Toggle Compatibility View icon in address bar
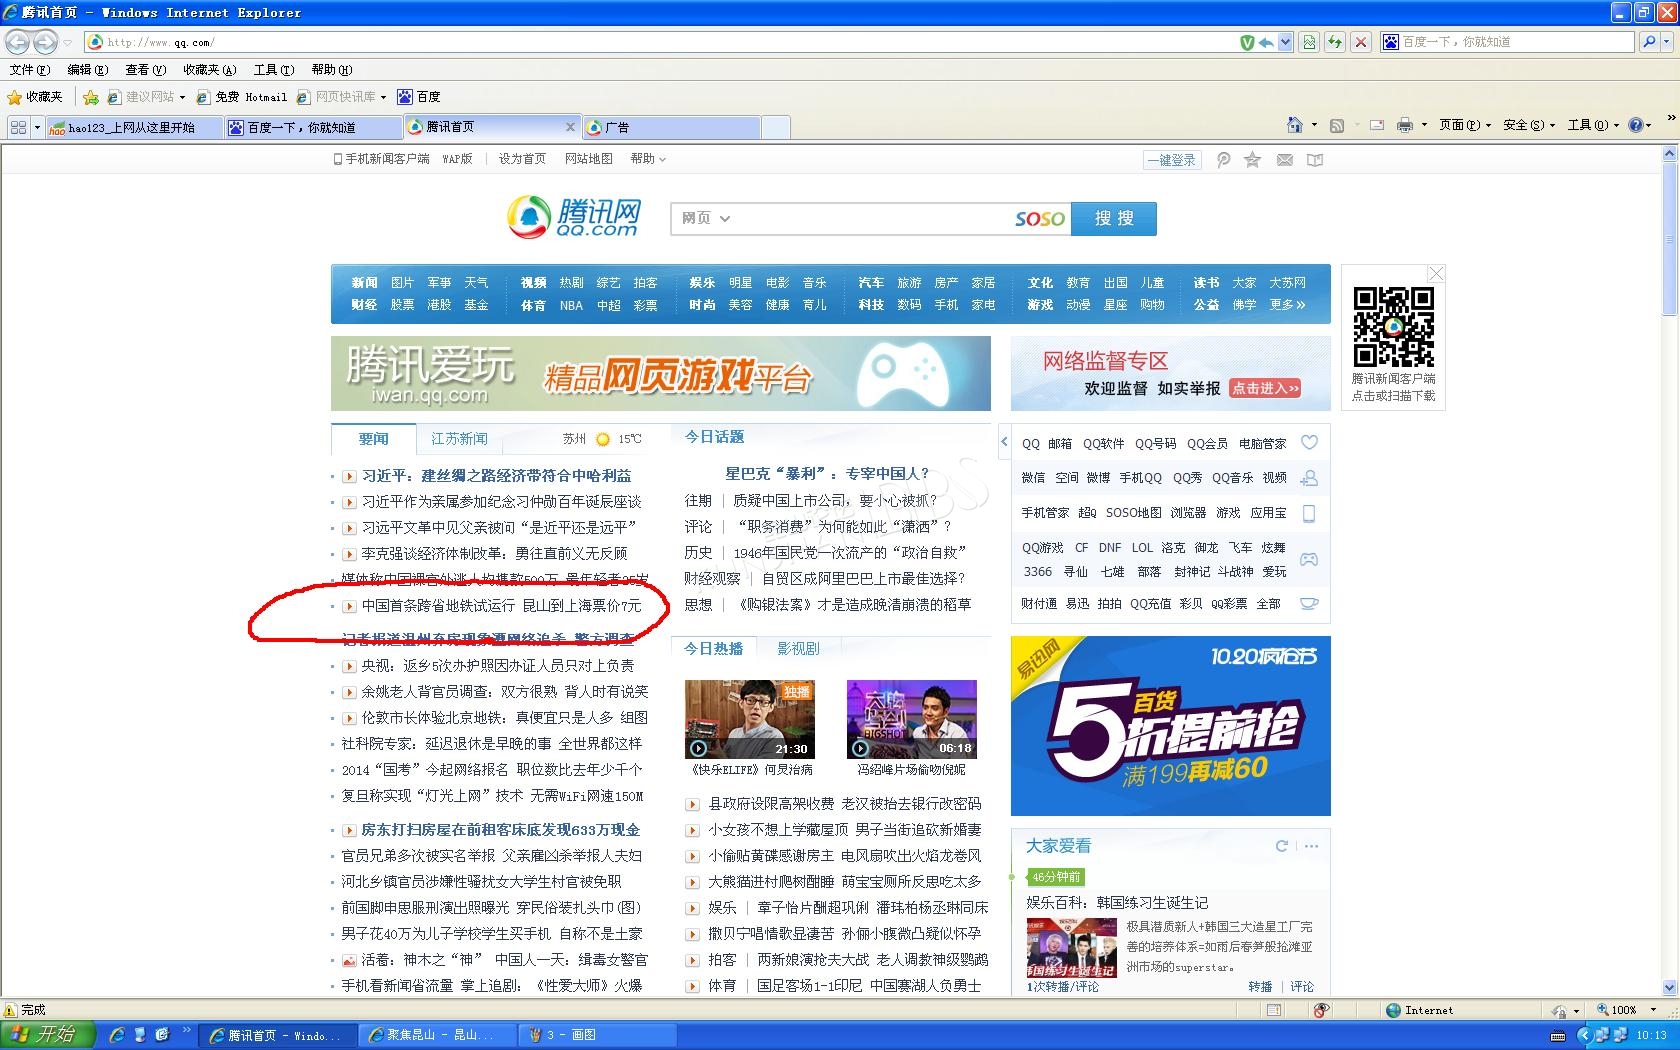Screen dimensions: 1680x1050 pos(1309,42)
